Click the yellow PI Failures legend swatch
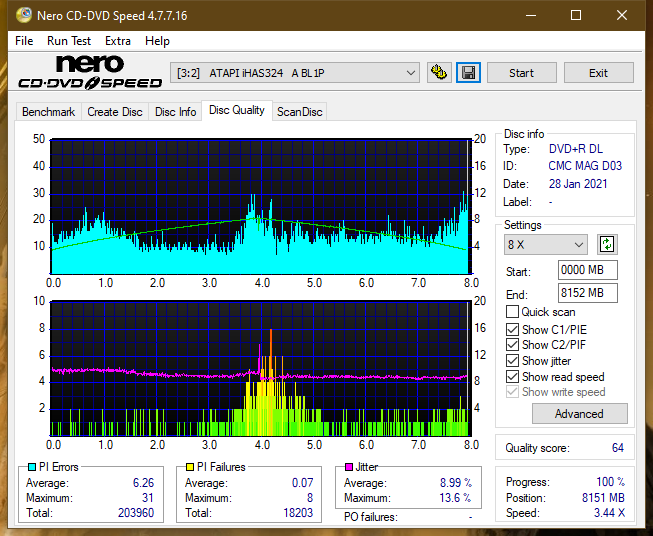This screenshot has height=536, width=653. click(189, 467)
